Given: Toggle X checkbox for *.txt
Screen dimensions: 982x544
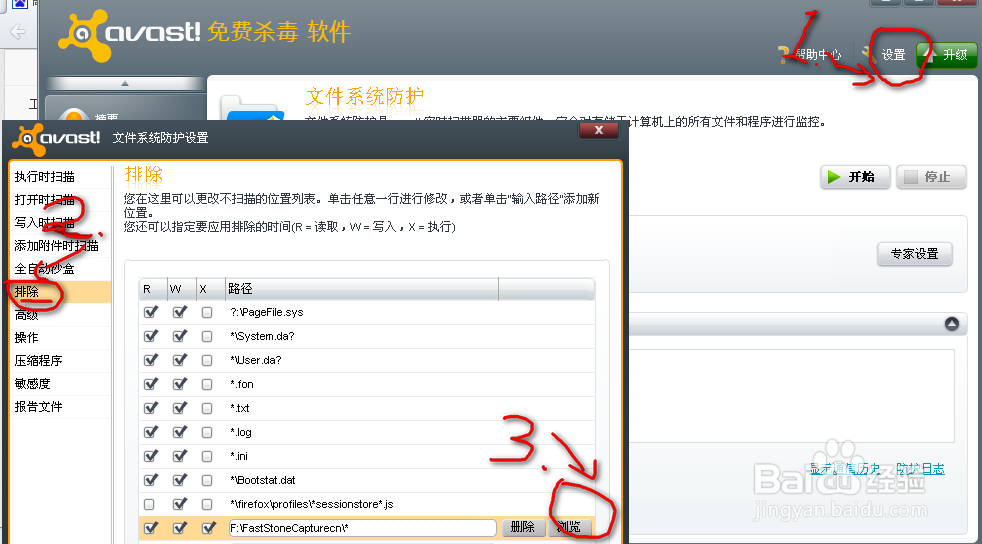Looking at the screenshot, I should coord(207,408).
